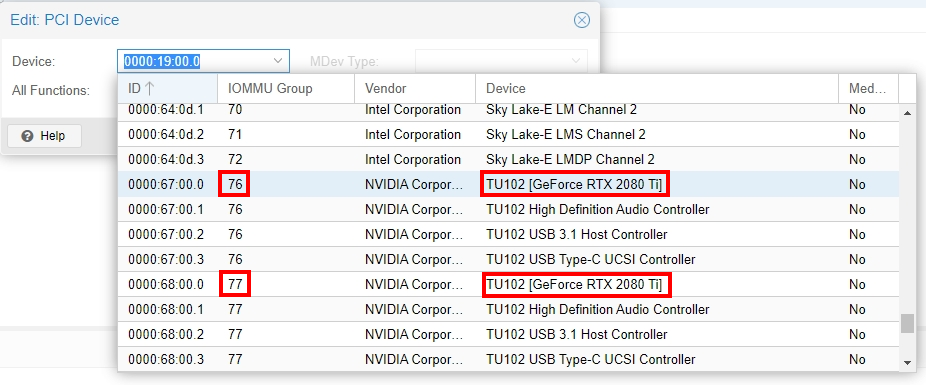Click the Device column header
Screen dimensions: 926x385
click(657, 89)
